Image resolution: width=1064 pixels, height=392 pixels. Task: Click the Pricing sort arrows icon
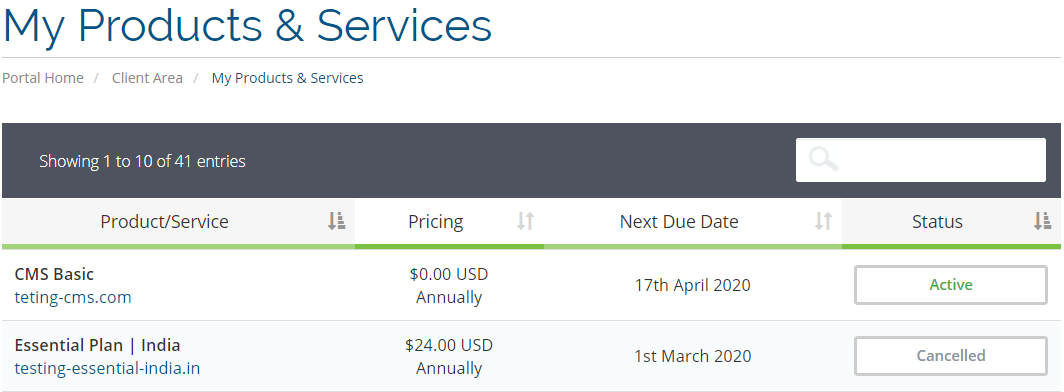[x=526, y=221]
